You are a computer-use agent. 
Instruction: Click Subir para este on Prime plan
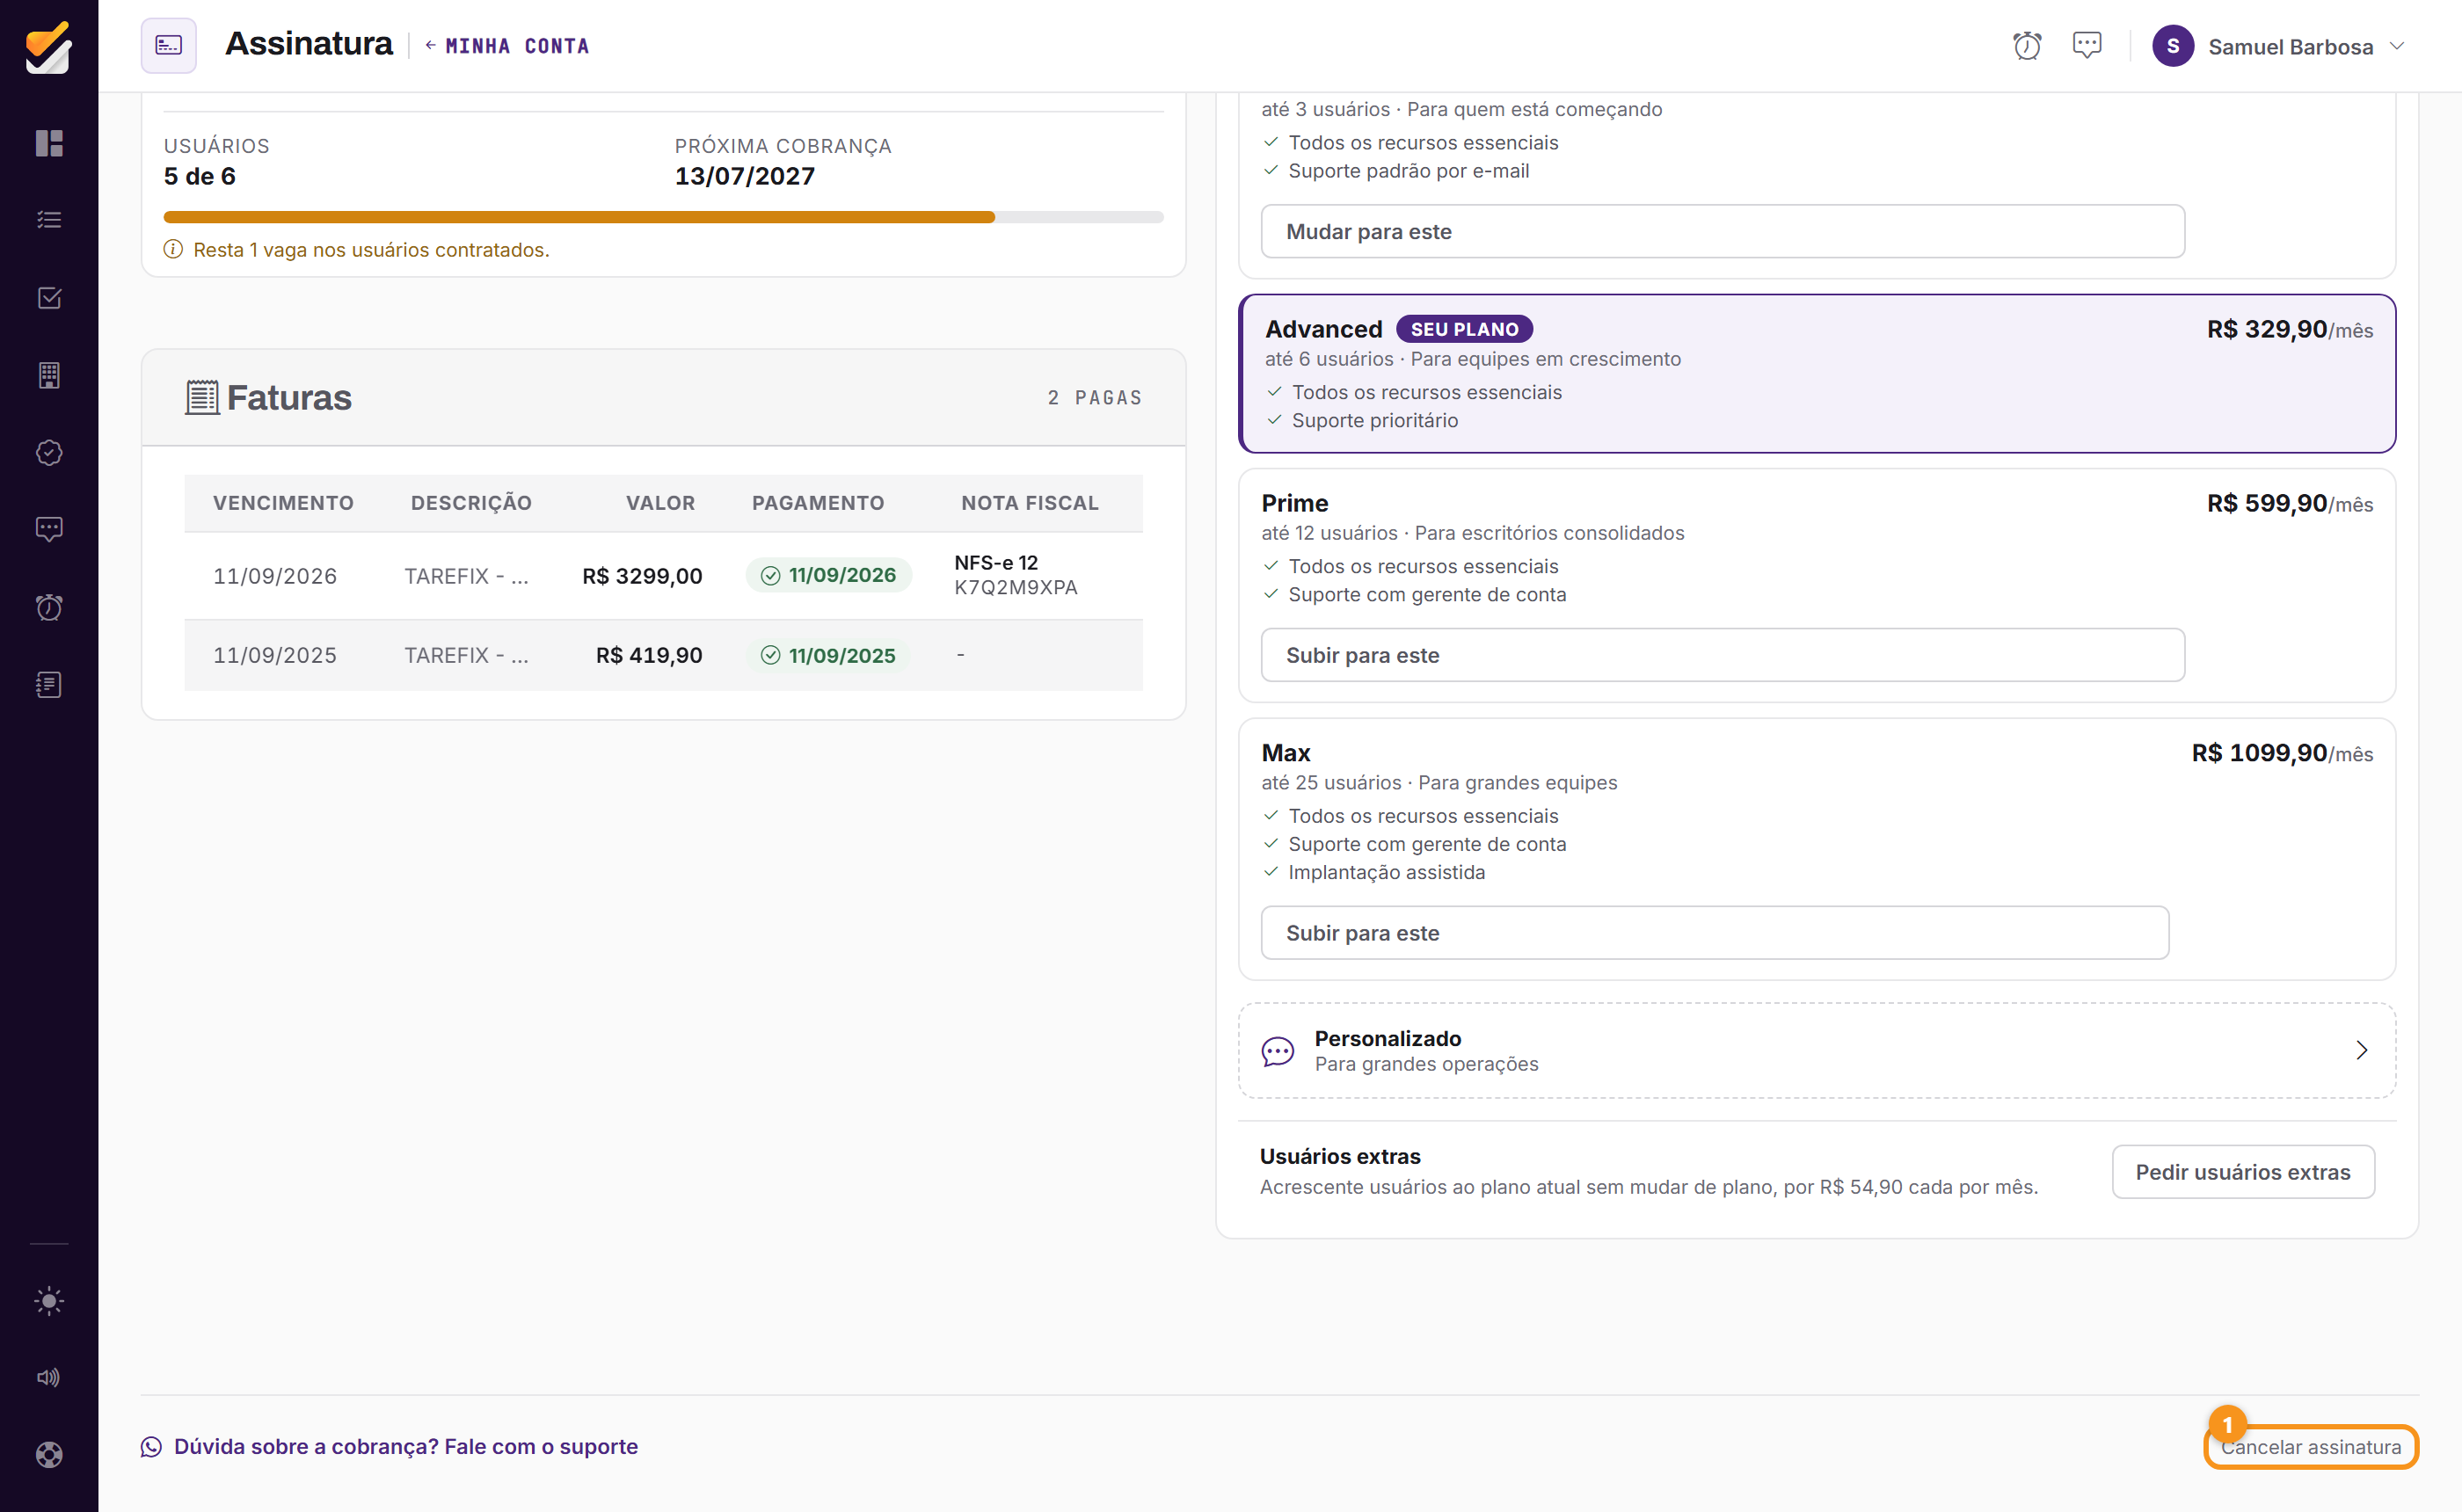1722,655
